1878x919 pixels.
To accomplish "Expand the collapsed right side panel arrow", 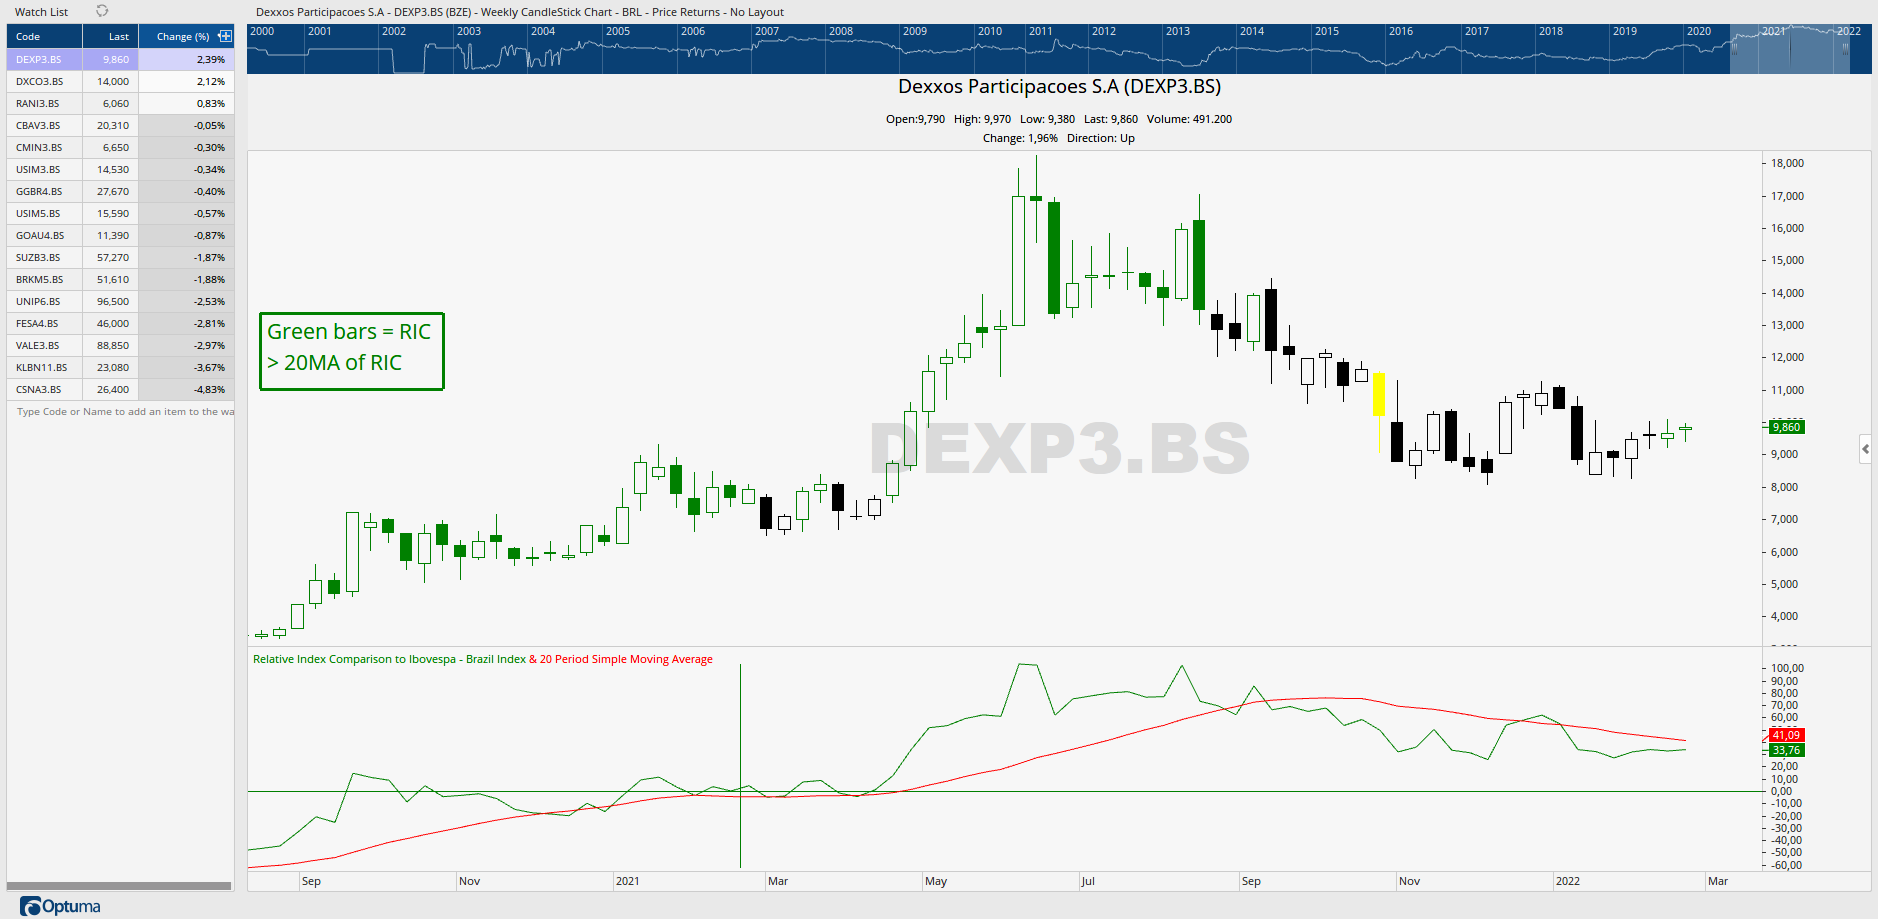I will tap(1865, 449).
